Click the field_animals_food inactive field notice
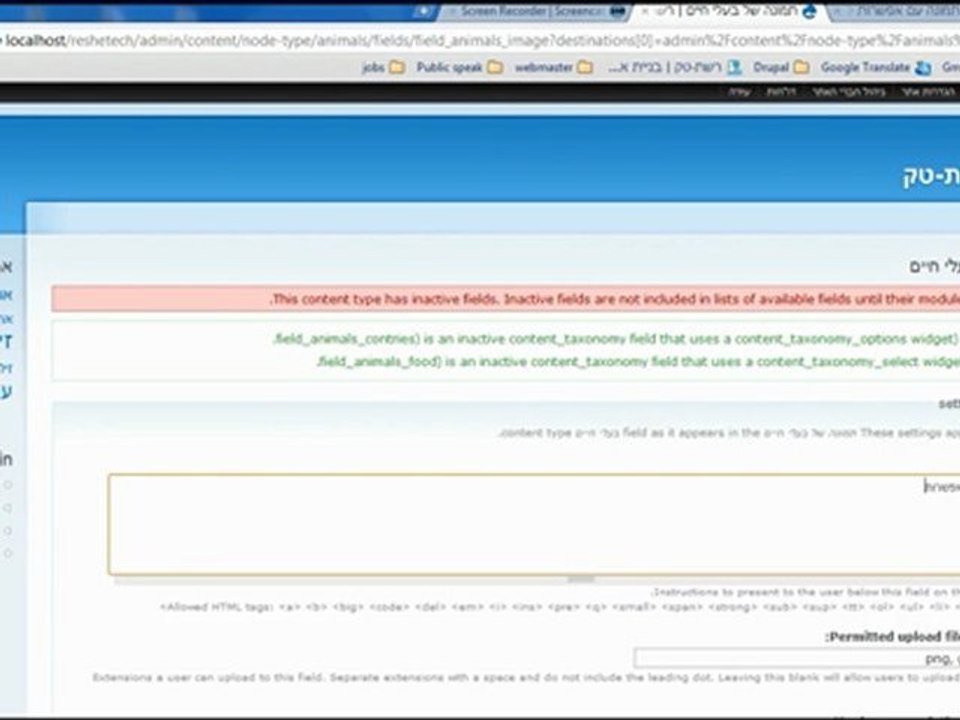This screenshot has height=720, width=960. point(638,362)
